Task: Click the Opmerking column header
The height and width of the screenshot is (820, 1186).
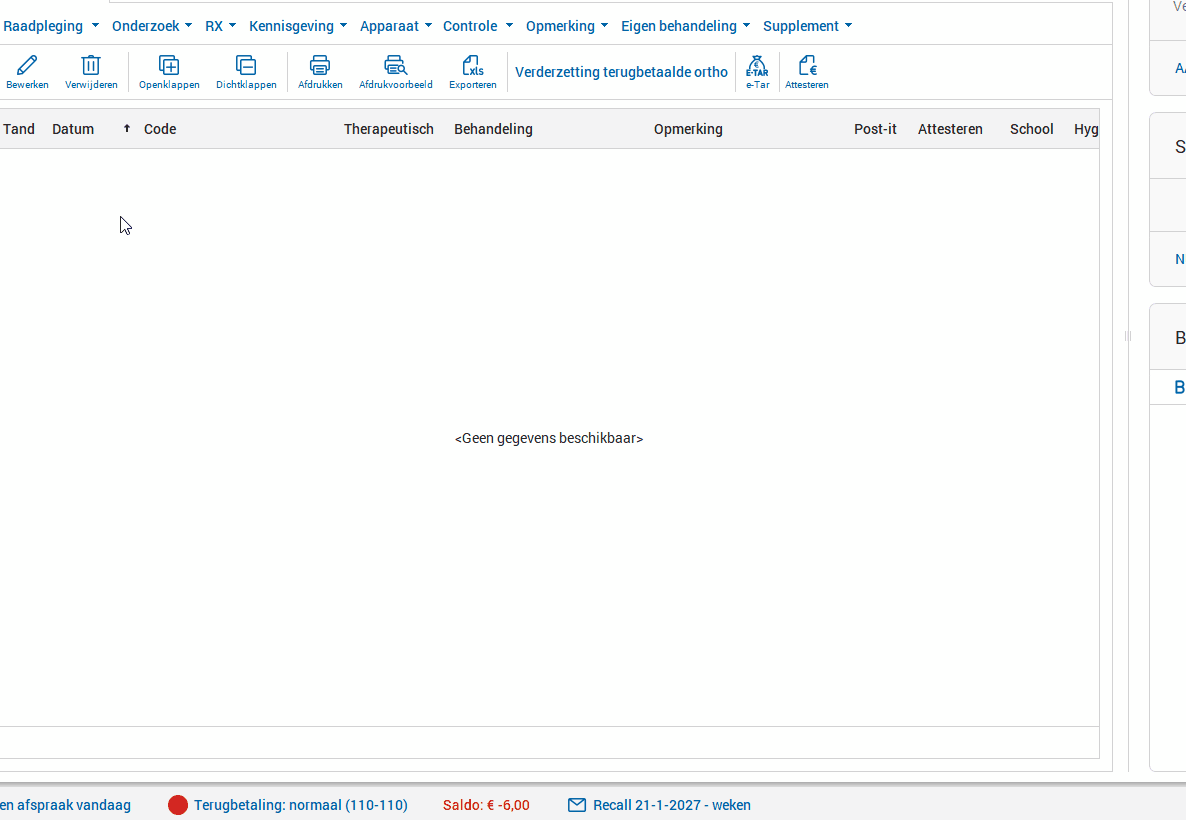Action: coord(688,129)
